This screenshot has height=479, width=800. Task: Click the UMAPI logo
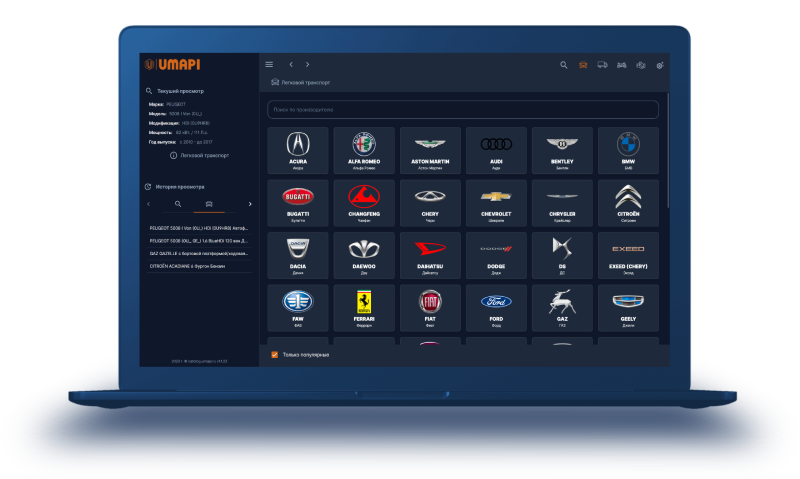click(x=172, y=64)
